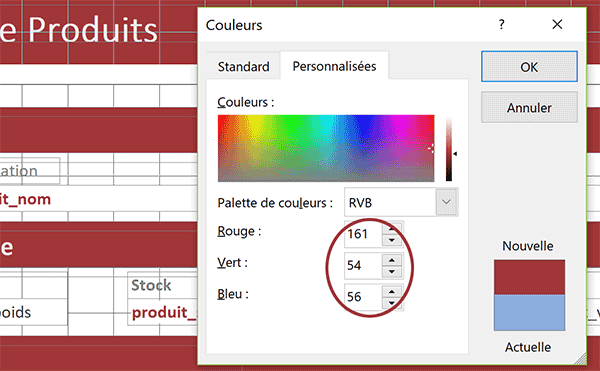Click the Vert value field
Viewport: 600px width, 371px height.
tap(364, 265)
